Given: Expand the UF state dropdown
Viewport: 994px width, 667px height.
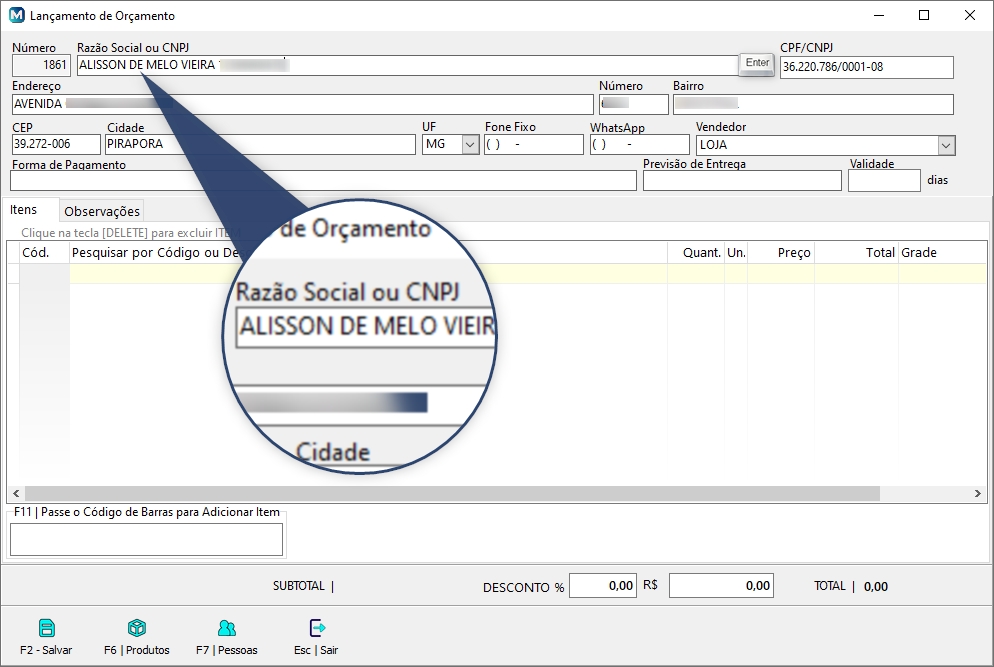Looking at the screenshot, I should click(x=470, y=145).
